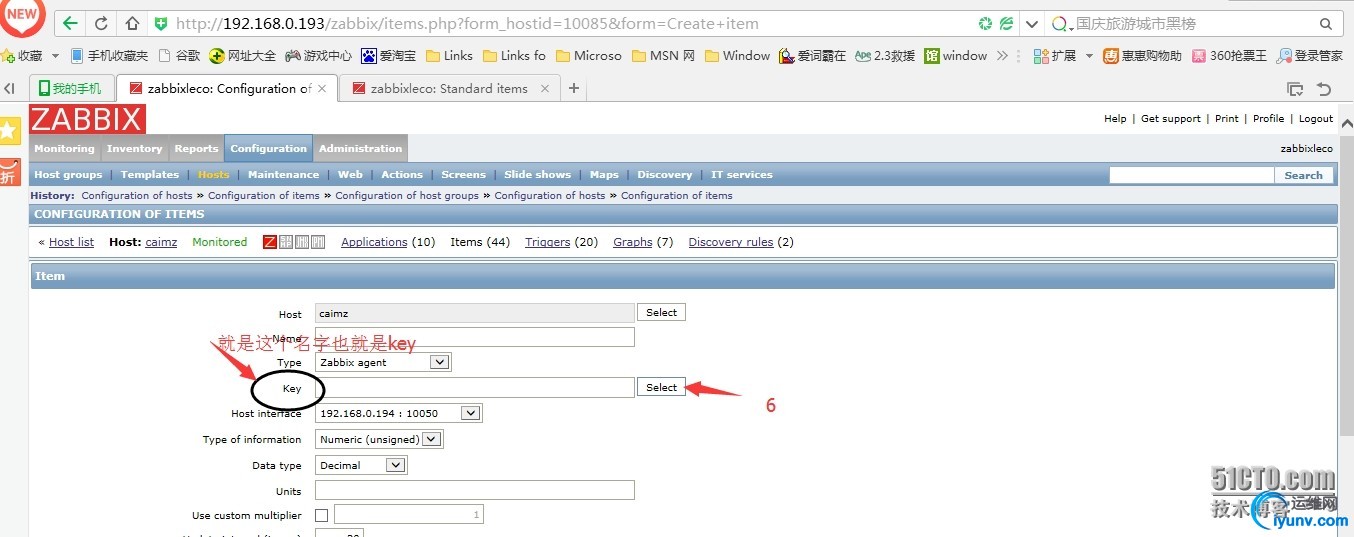Click the Get support link
The height and width of the screenshot is (537, 1354).
1170,118
